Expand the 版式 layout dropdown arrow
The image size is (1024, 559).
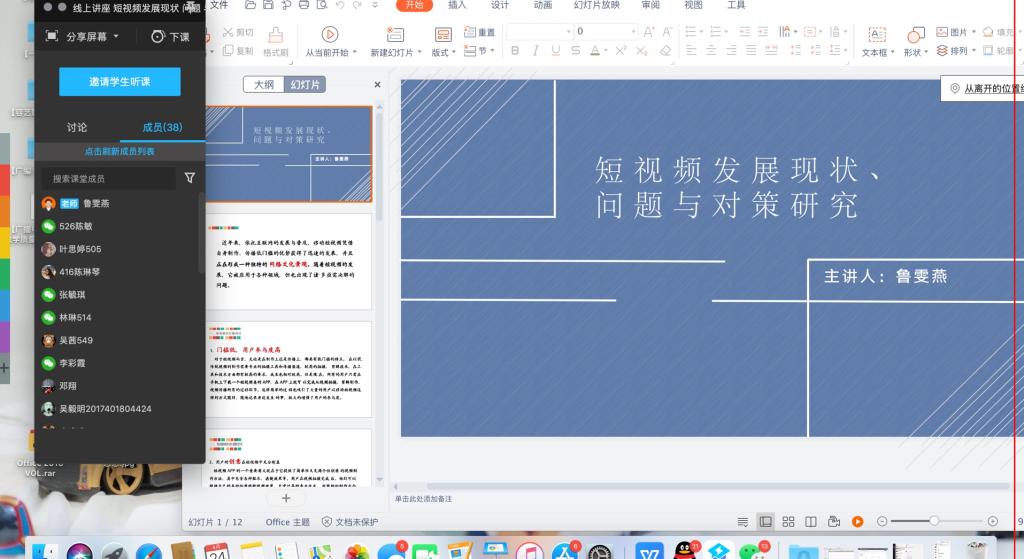pyautogui.click(x=453, y=52)
